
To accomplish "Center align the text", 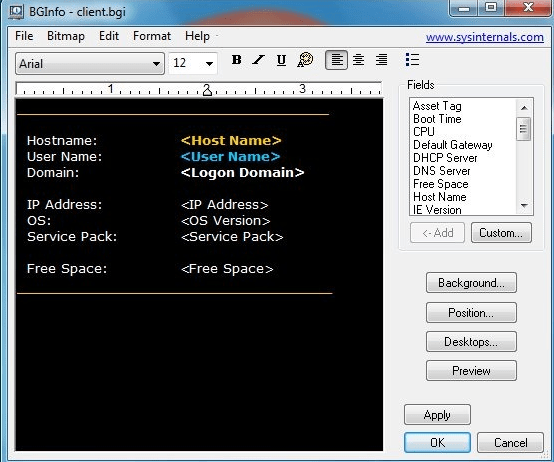I will [x=359, y=60].
